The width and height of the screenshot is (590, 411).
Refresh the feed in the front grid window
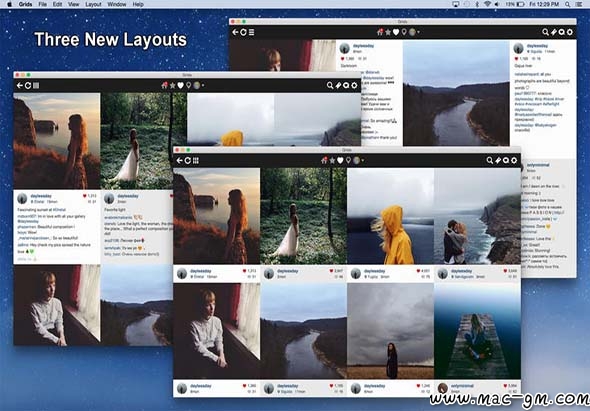188,160
